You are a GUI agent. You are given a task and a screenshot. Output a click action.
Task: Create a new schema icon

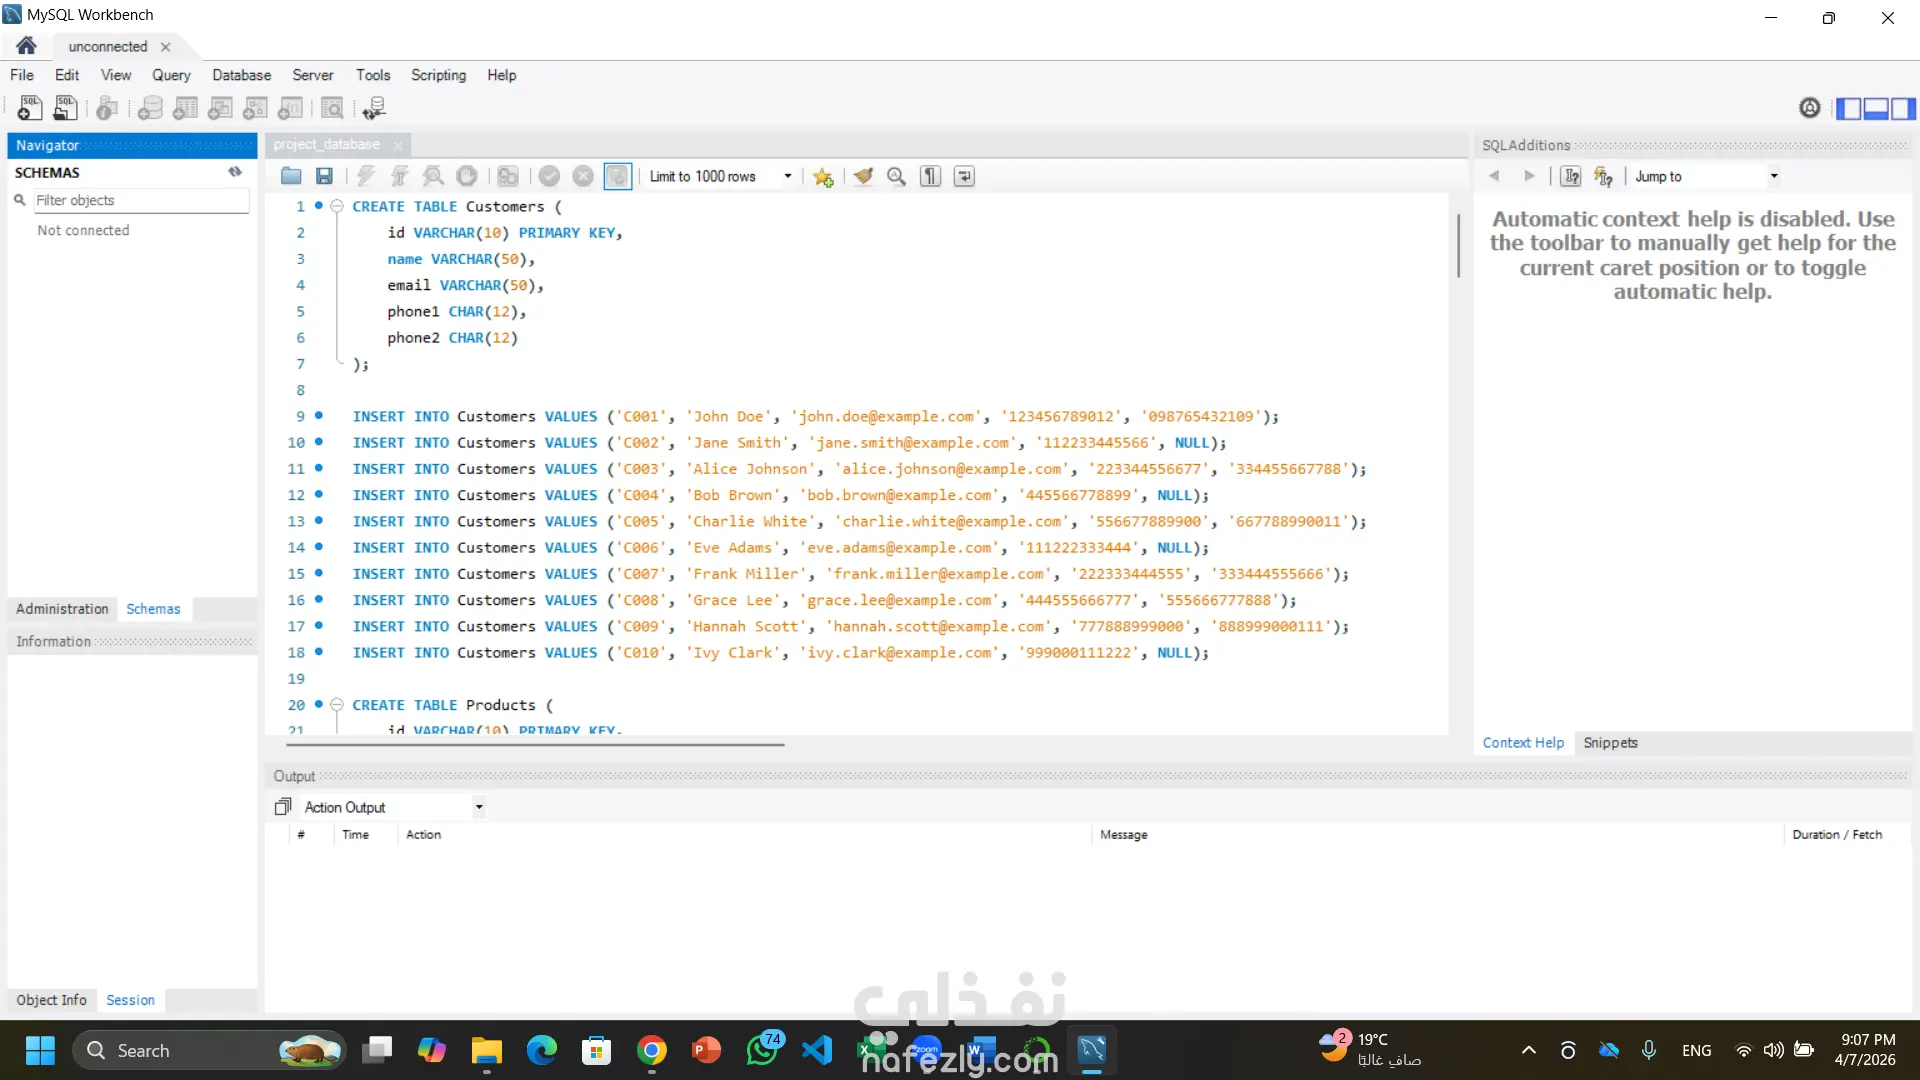(x=150, y=108)
